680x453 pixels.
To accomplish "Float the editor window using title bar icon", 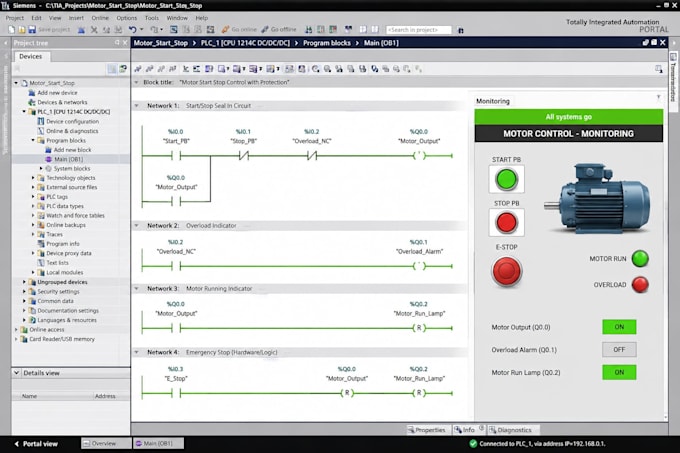I will pos(645,42).
